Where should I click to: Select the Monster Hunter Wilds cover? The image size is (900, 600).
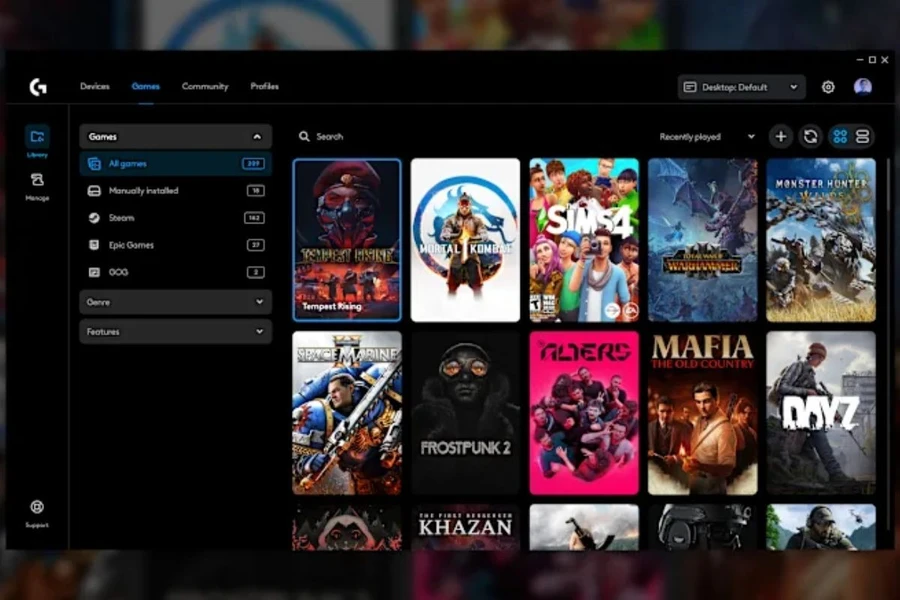tap(821, 240)
